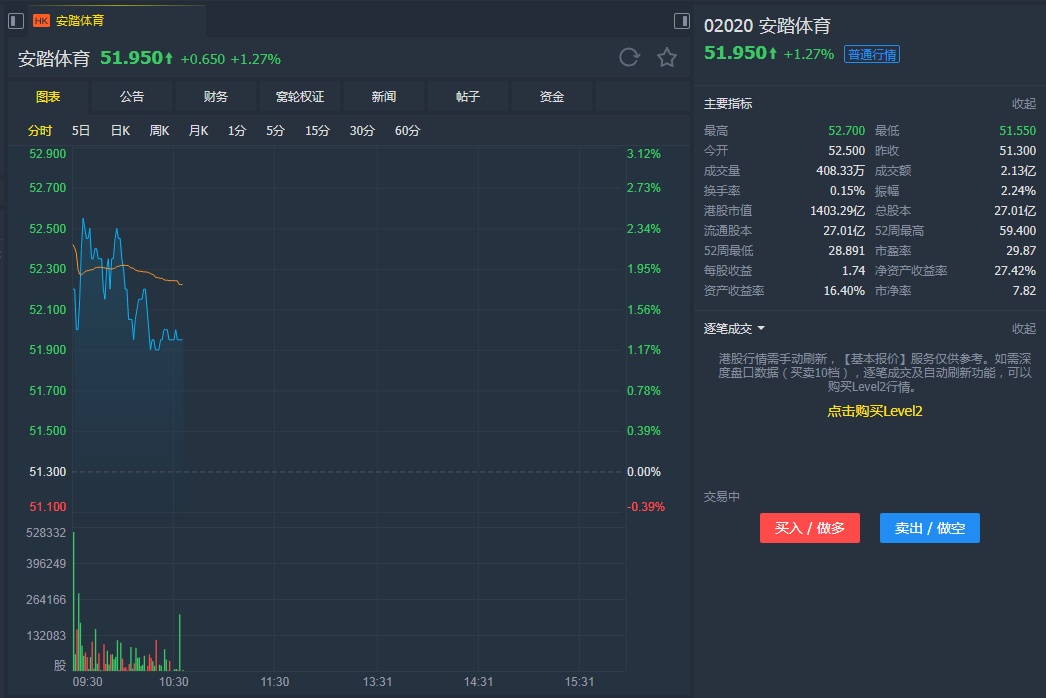Open the 逐笔成交 dropdown
The width and height of the screenshot is (1046, 698).
(734, 328)
